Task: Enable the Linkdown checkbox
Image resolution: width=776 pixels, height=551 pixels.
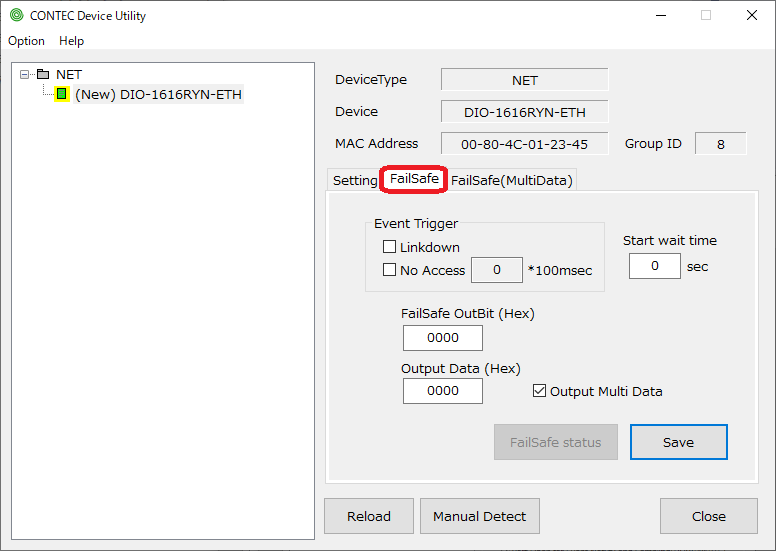Action: [390, 247]
